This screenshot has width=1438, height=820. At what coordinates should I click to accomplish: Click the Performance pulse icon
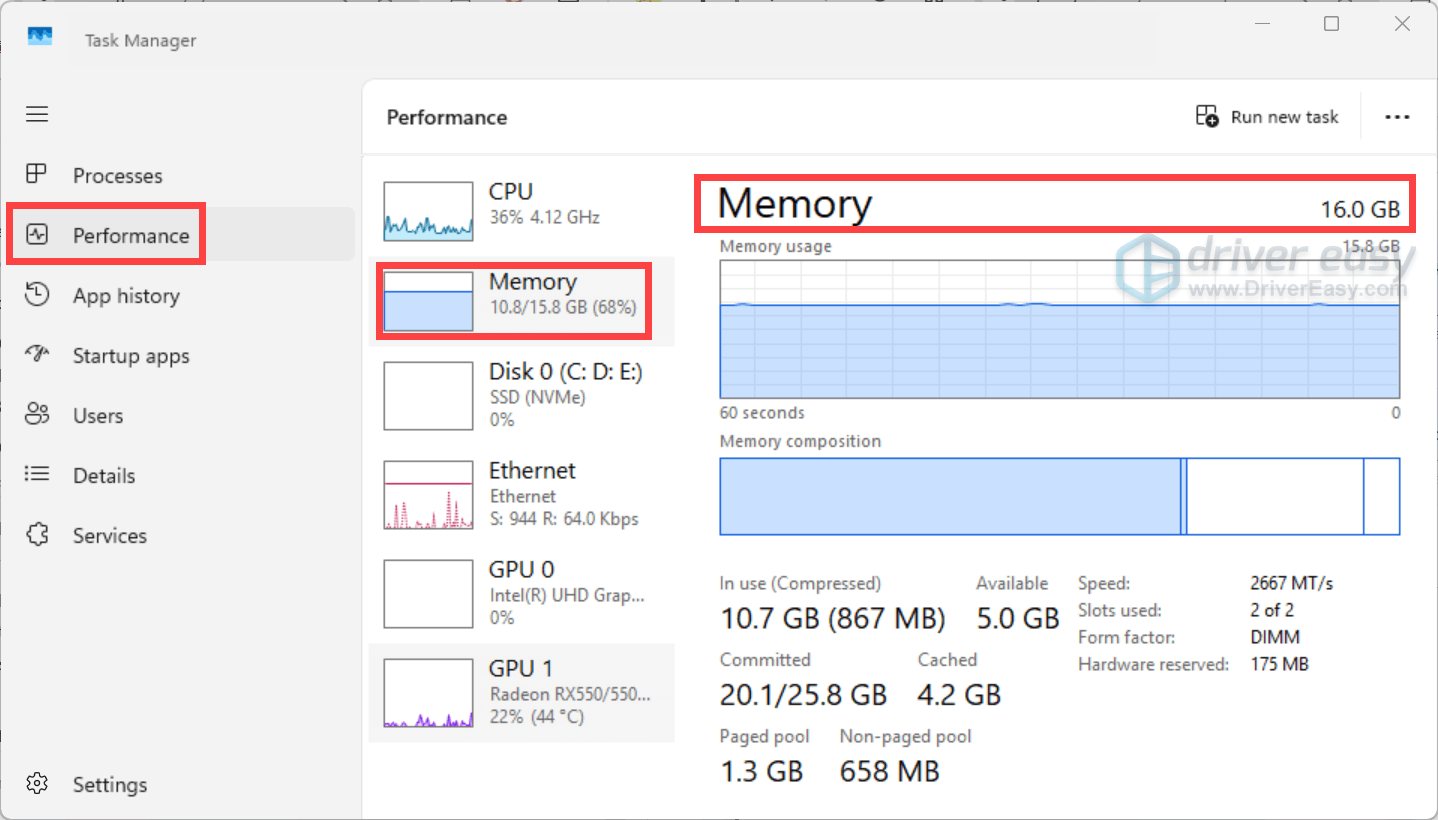coord(37,235)
